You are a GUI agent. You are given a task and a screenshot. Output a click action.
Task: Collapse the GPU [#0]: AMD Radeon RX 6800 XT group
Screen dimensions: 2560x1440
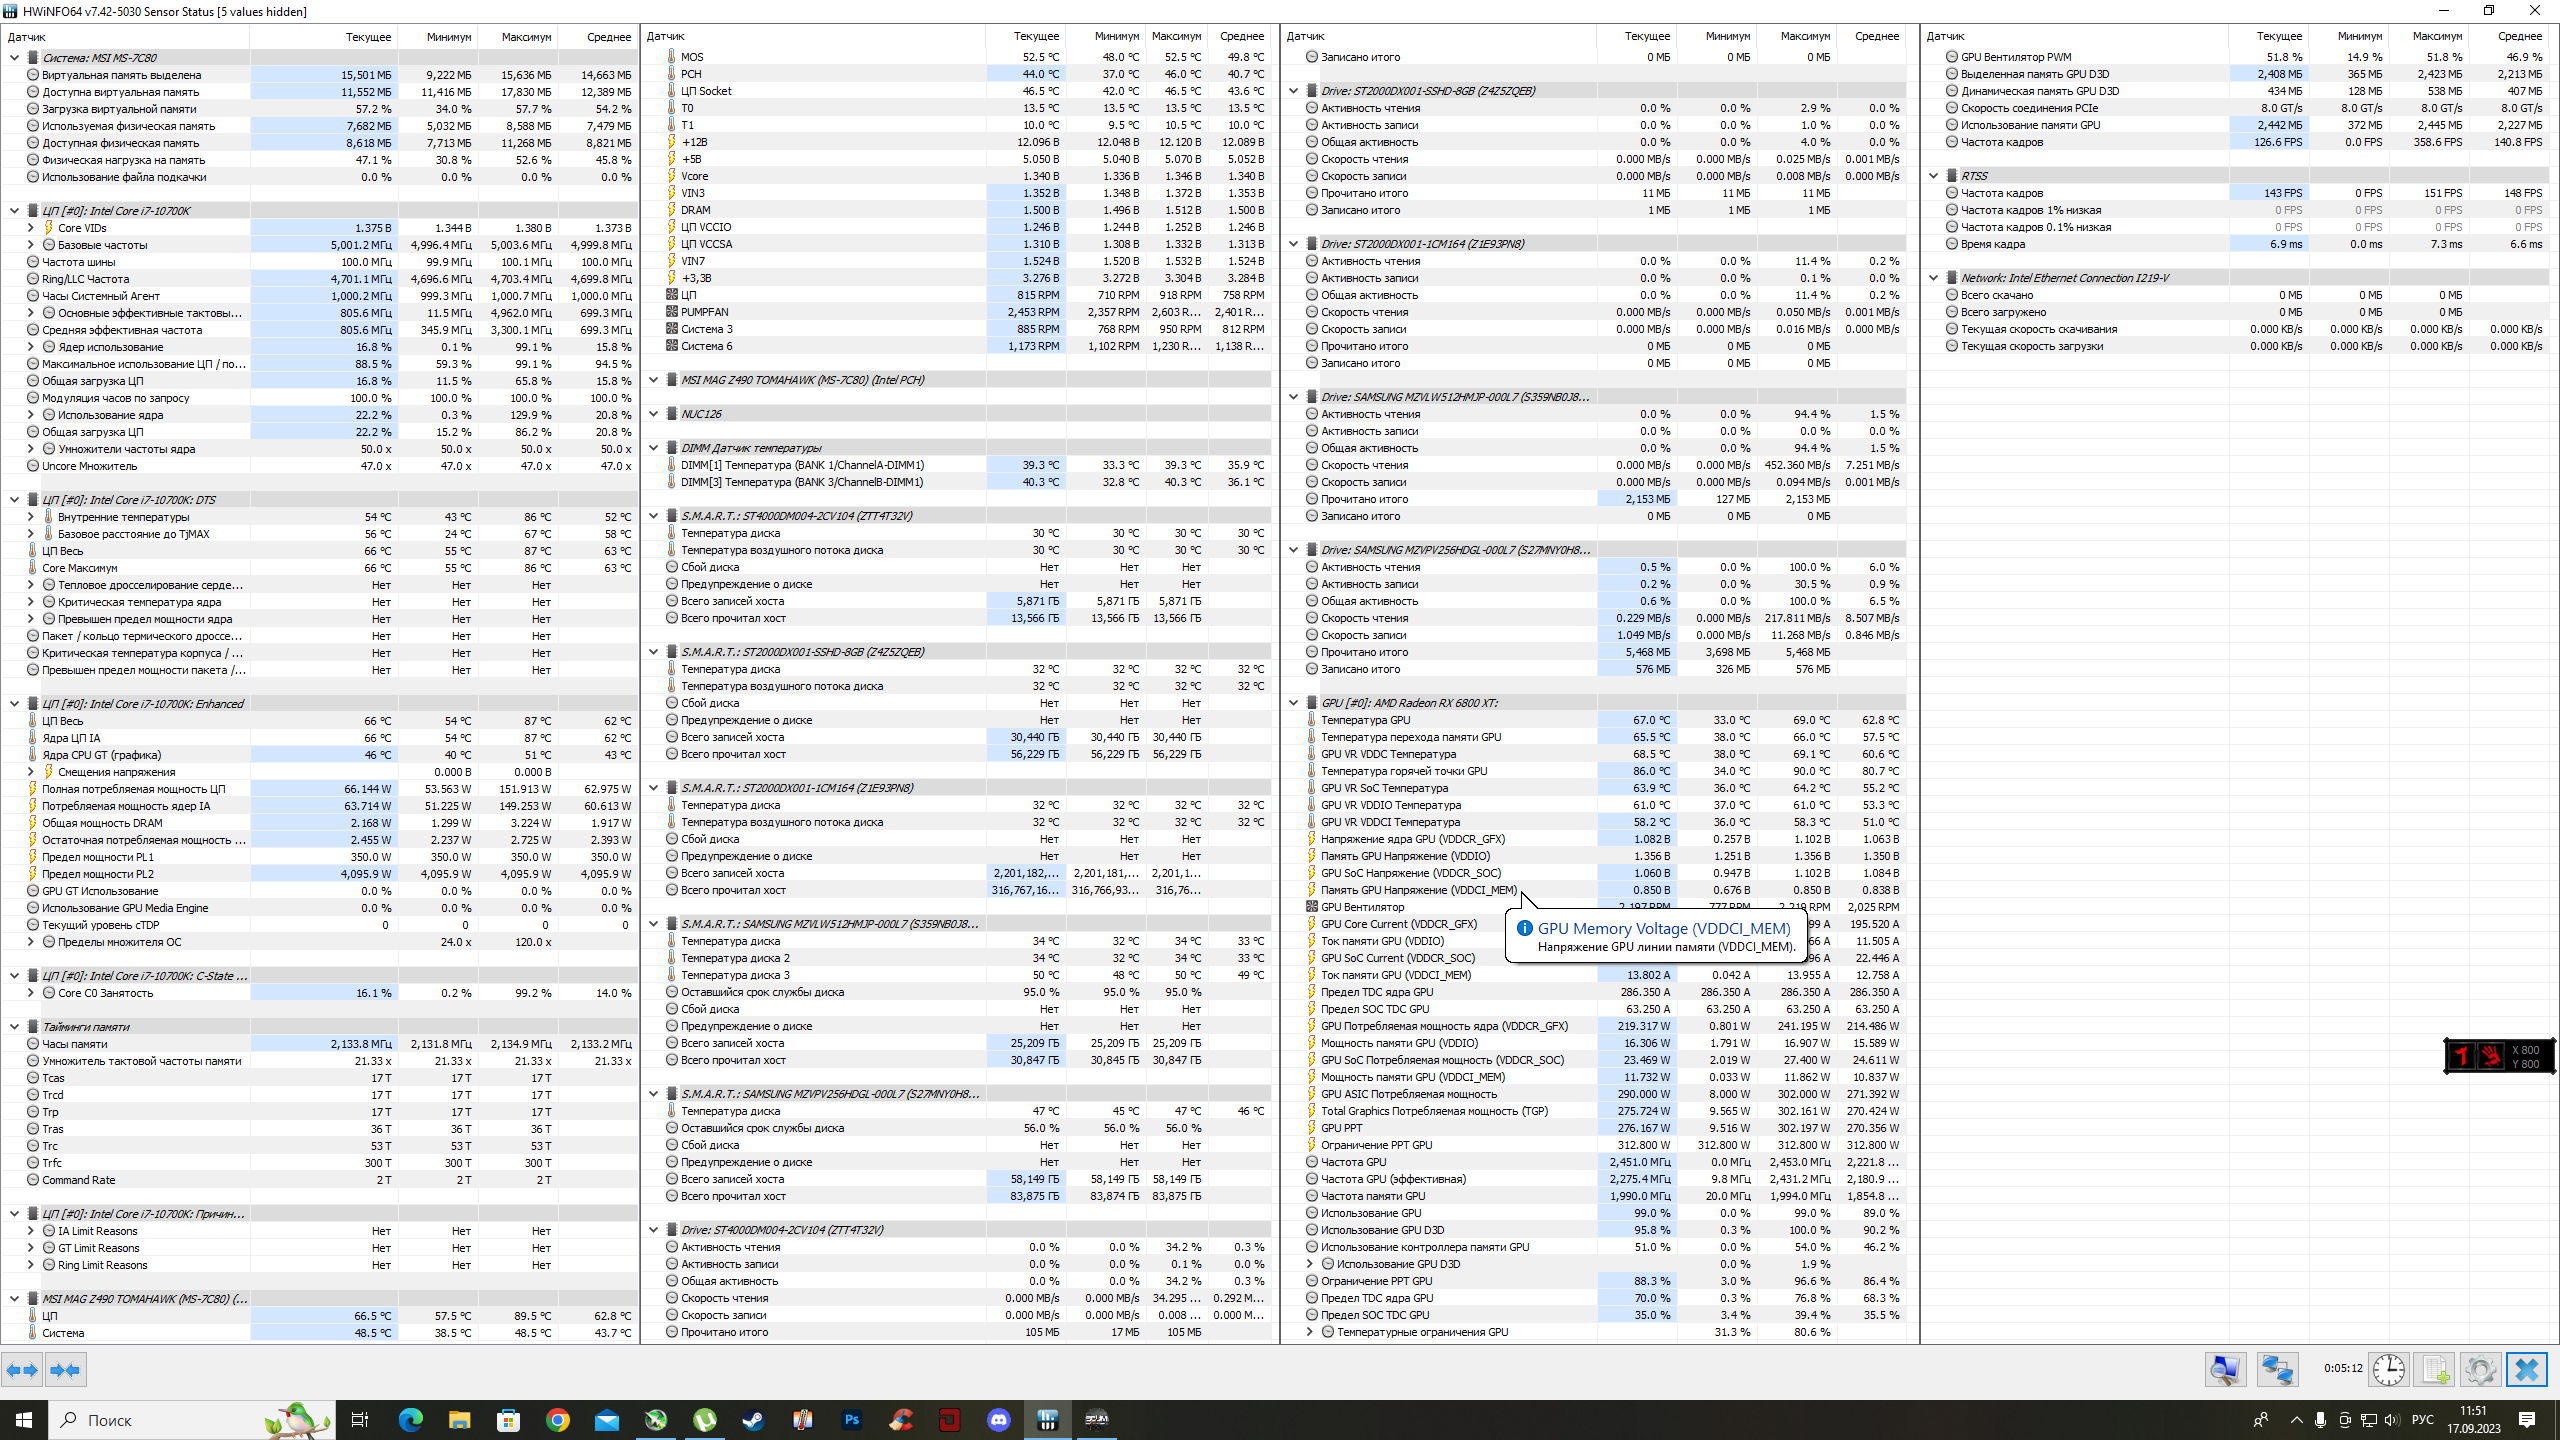pyautogui.click(x=1294, y=703)
